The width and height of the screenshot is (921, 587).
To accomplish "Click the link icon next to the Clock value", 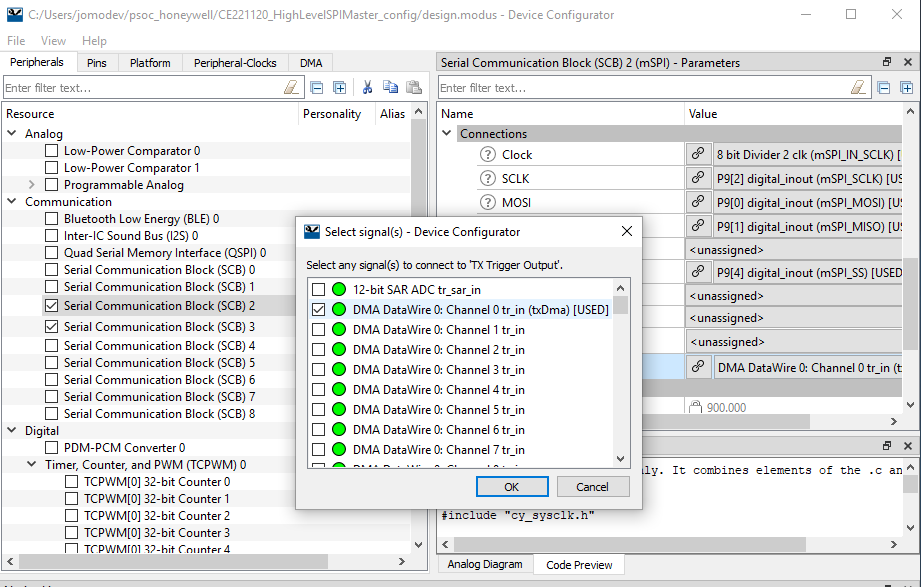I will [698, 154].
